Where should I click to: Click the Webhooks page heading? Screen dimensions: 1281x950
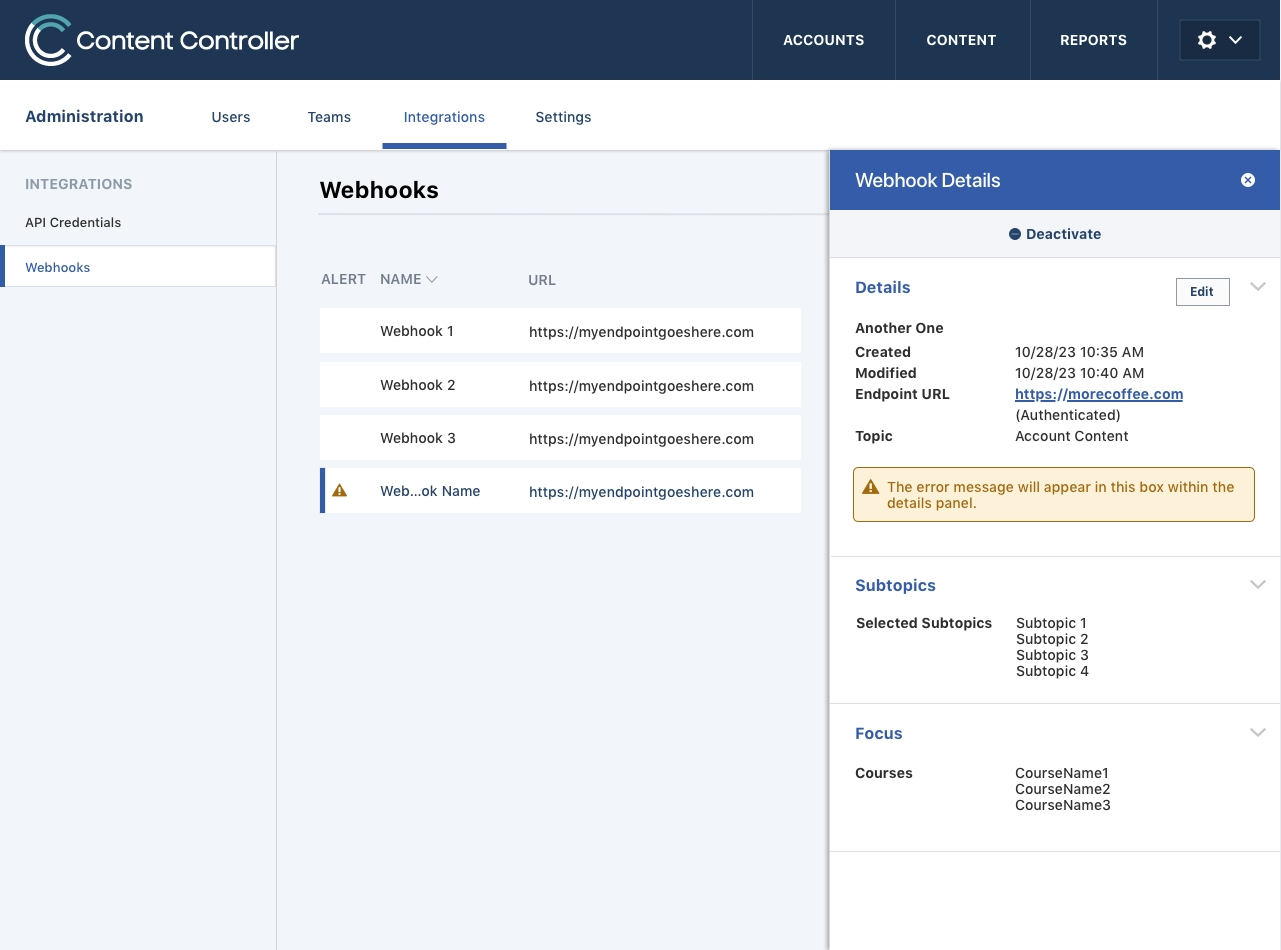tap(379, 190)
